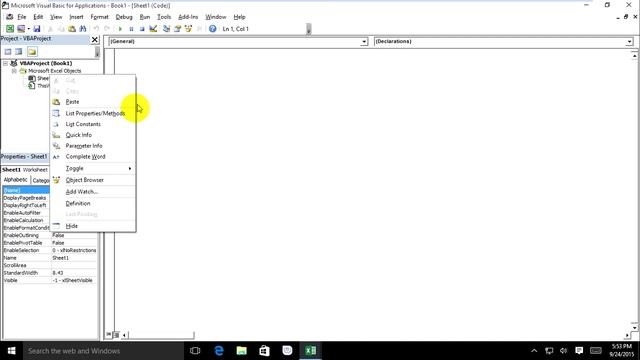Open Object Browser from the toolbar icon
Screen dimensions: 640x360
point(188,29)
